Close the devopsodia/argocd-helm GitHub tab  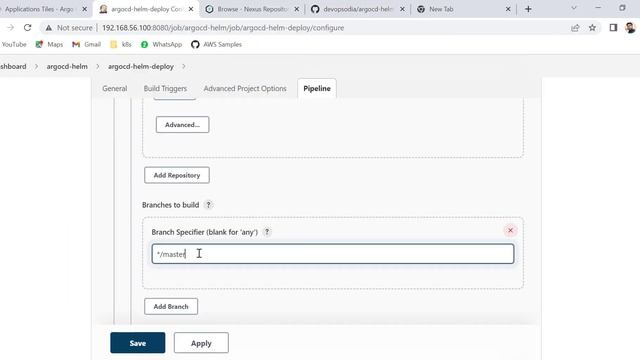pyautogui.click(x=402, y=9)
